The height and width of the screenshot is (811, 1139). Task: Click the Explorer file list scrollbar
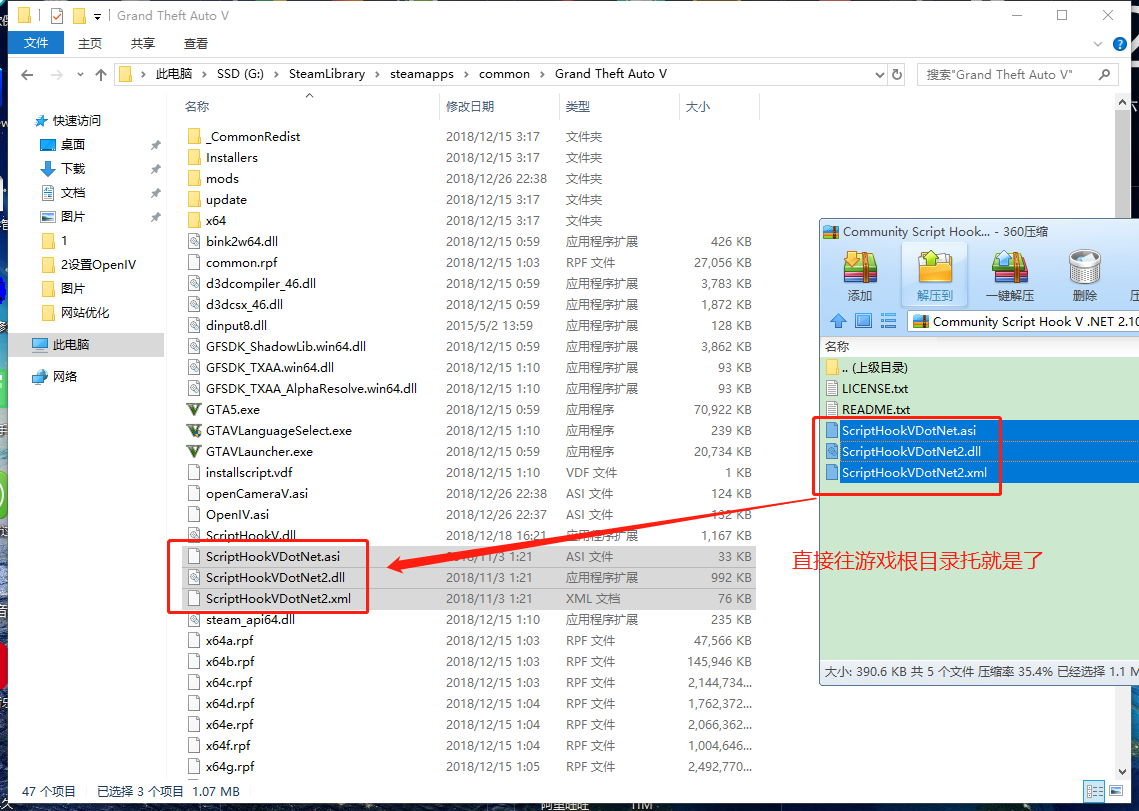coord(1123,437)
